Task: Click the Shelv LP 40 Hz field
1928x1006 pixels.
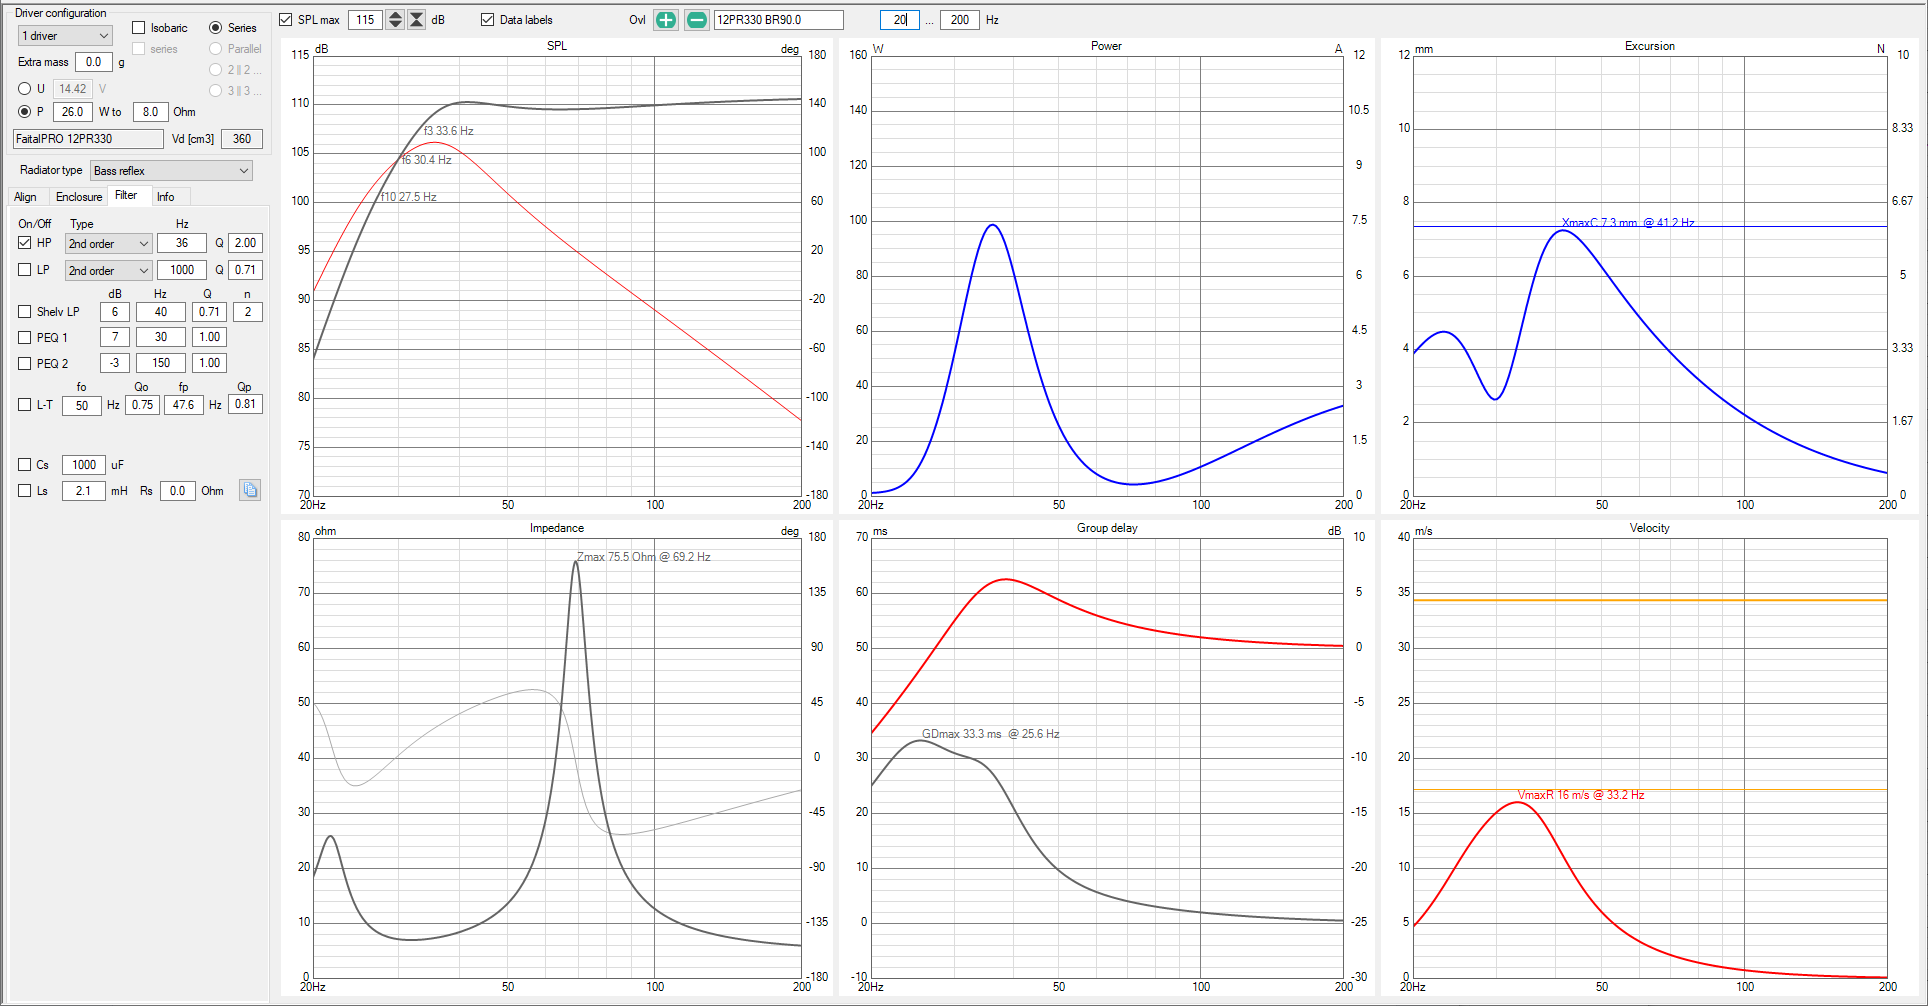Action: click(161, 312)
